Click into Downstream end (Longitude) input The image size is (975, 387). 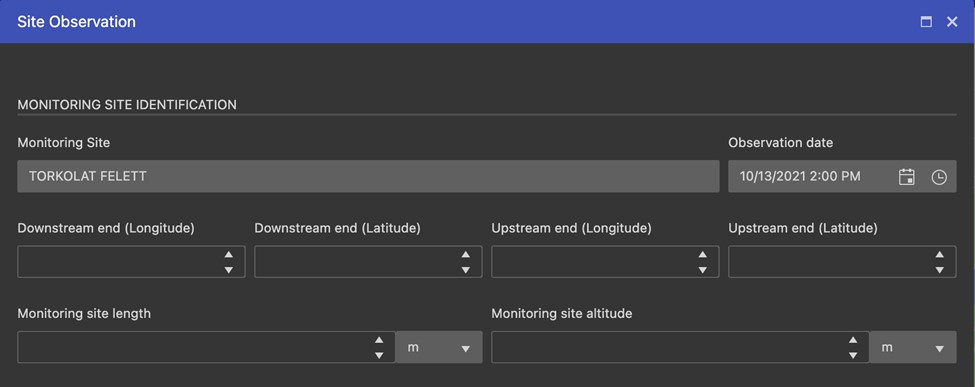(119, 262)
